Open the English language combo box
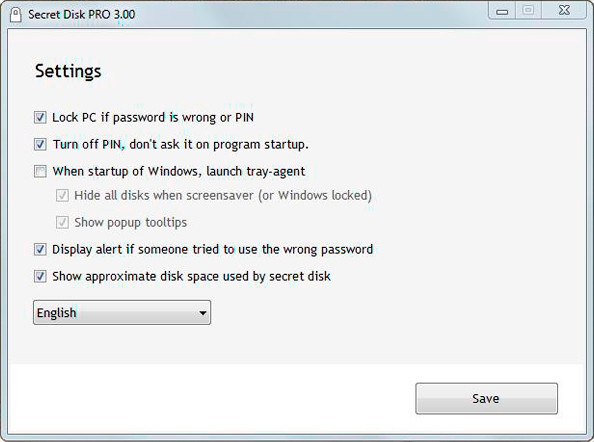This screenshot has height=442, width=594. pos(122,312)
